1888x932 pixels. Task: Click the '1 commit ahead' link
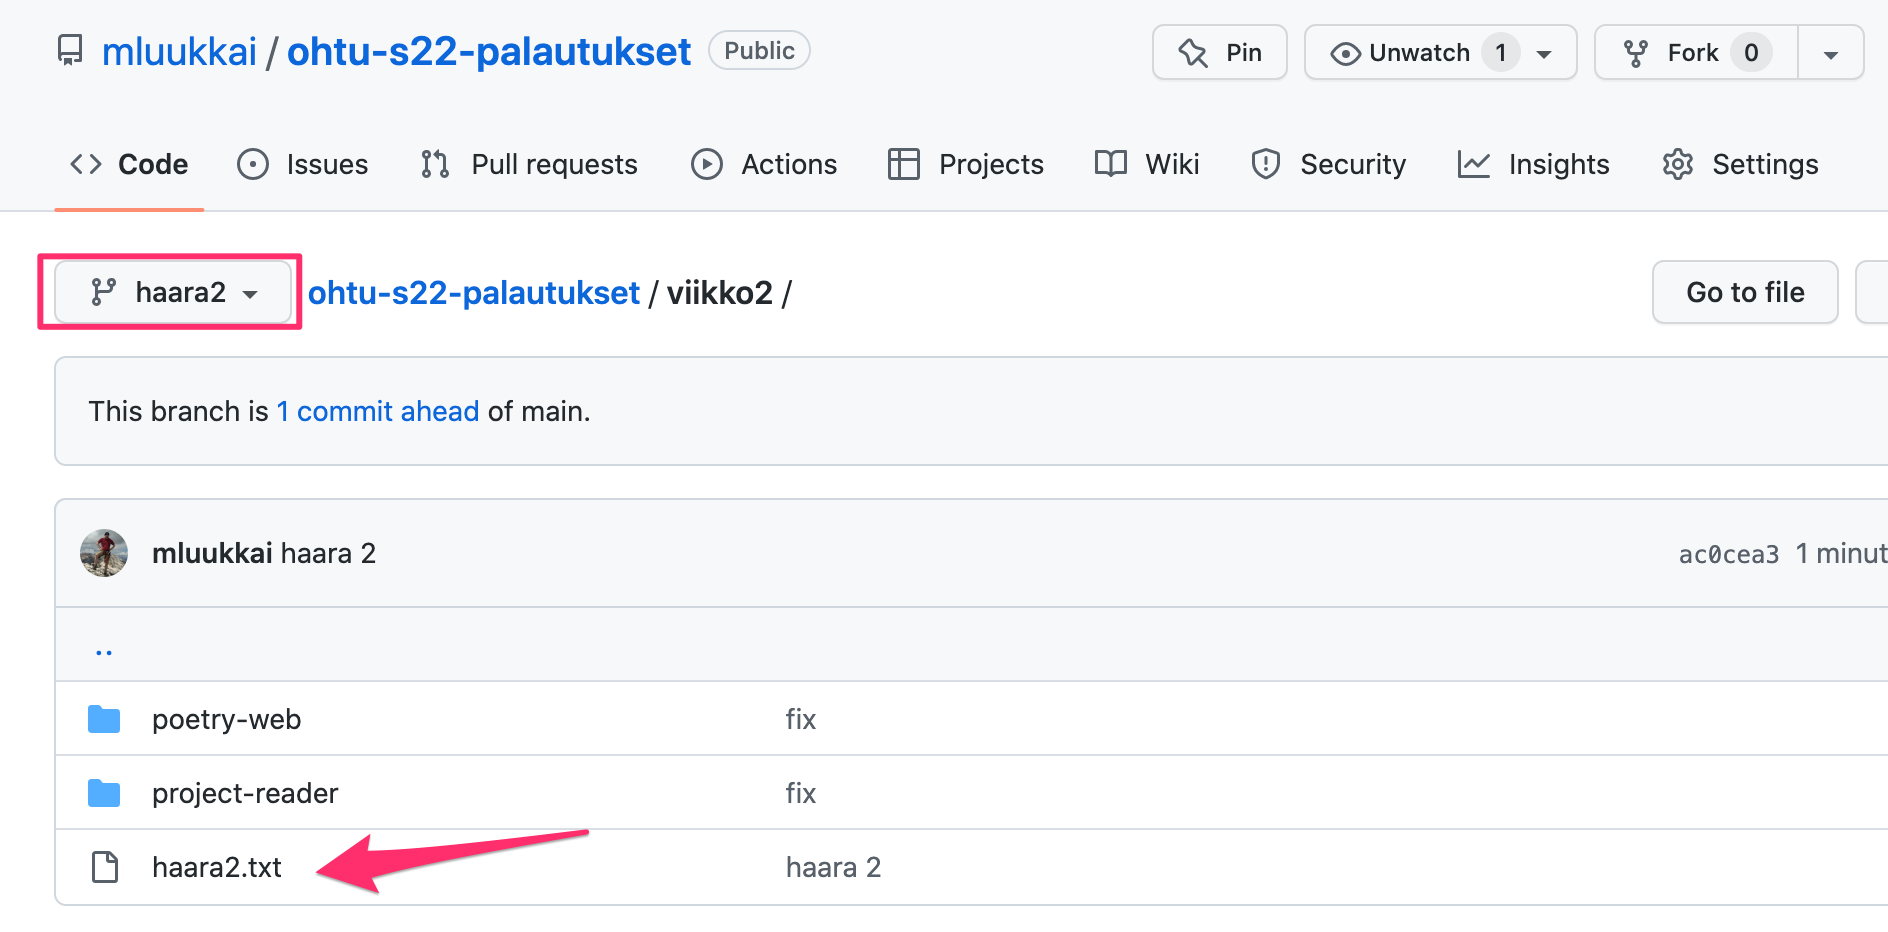(x=378, y=411)
